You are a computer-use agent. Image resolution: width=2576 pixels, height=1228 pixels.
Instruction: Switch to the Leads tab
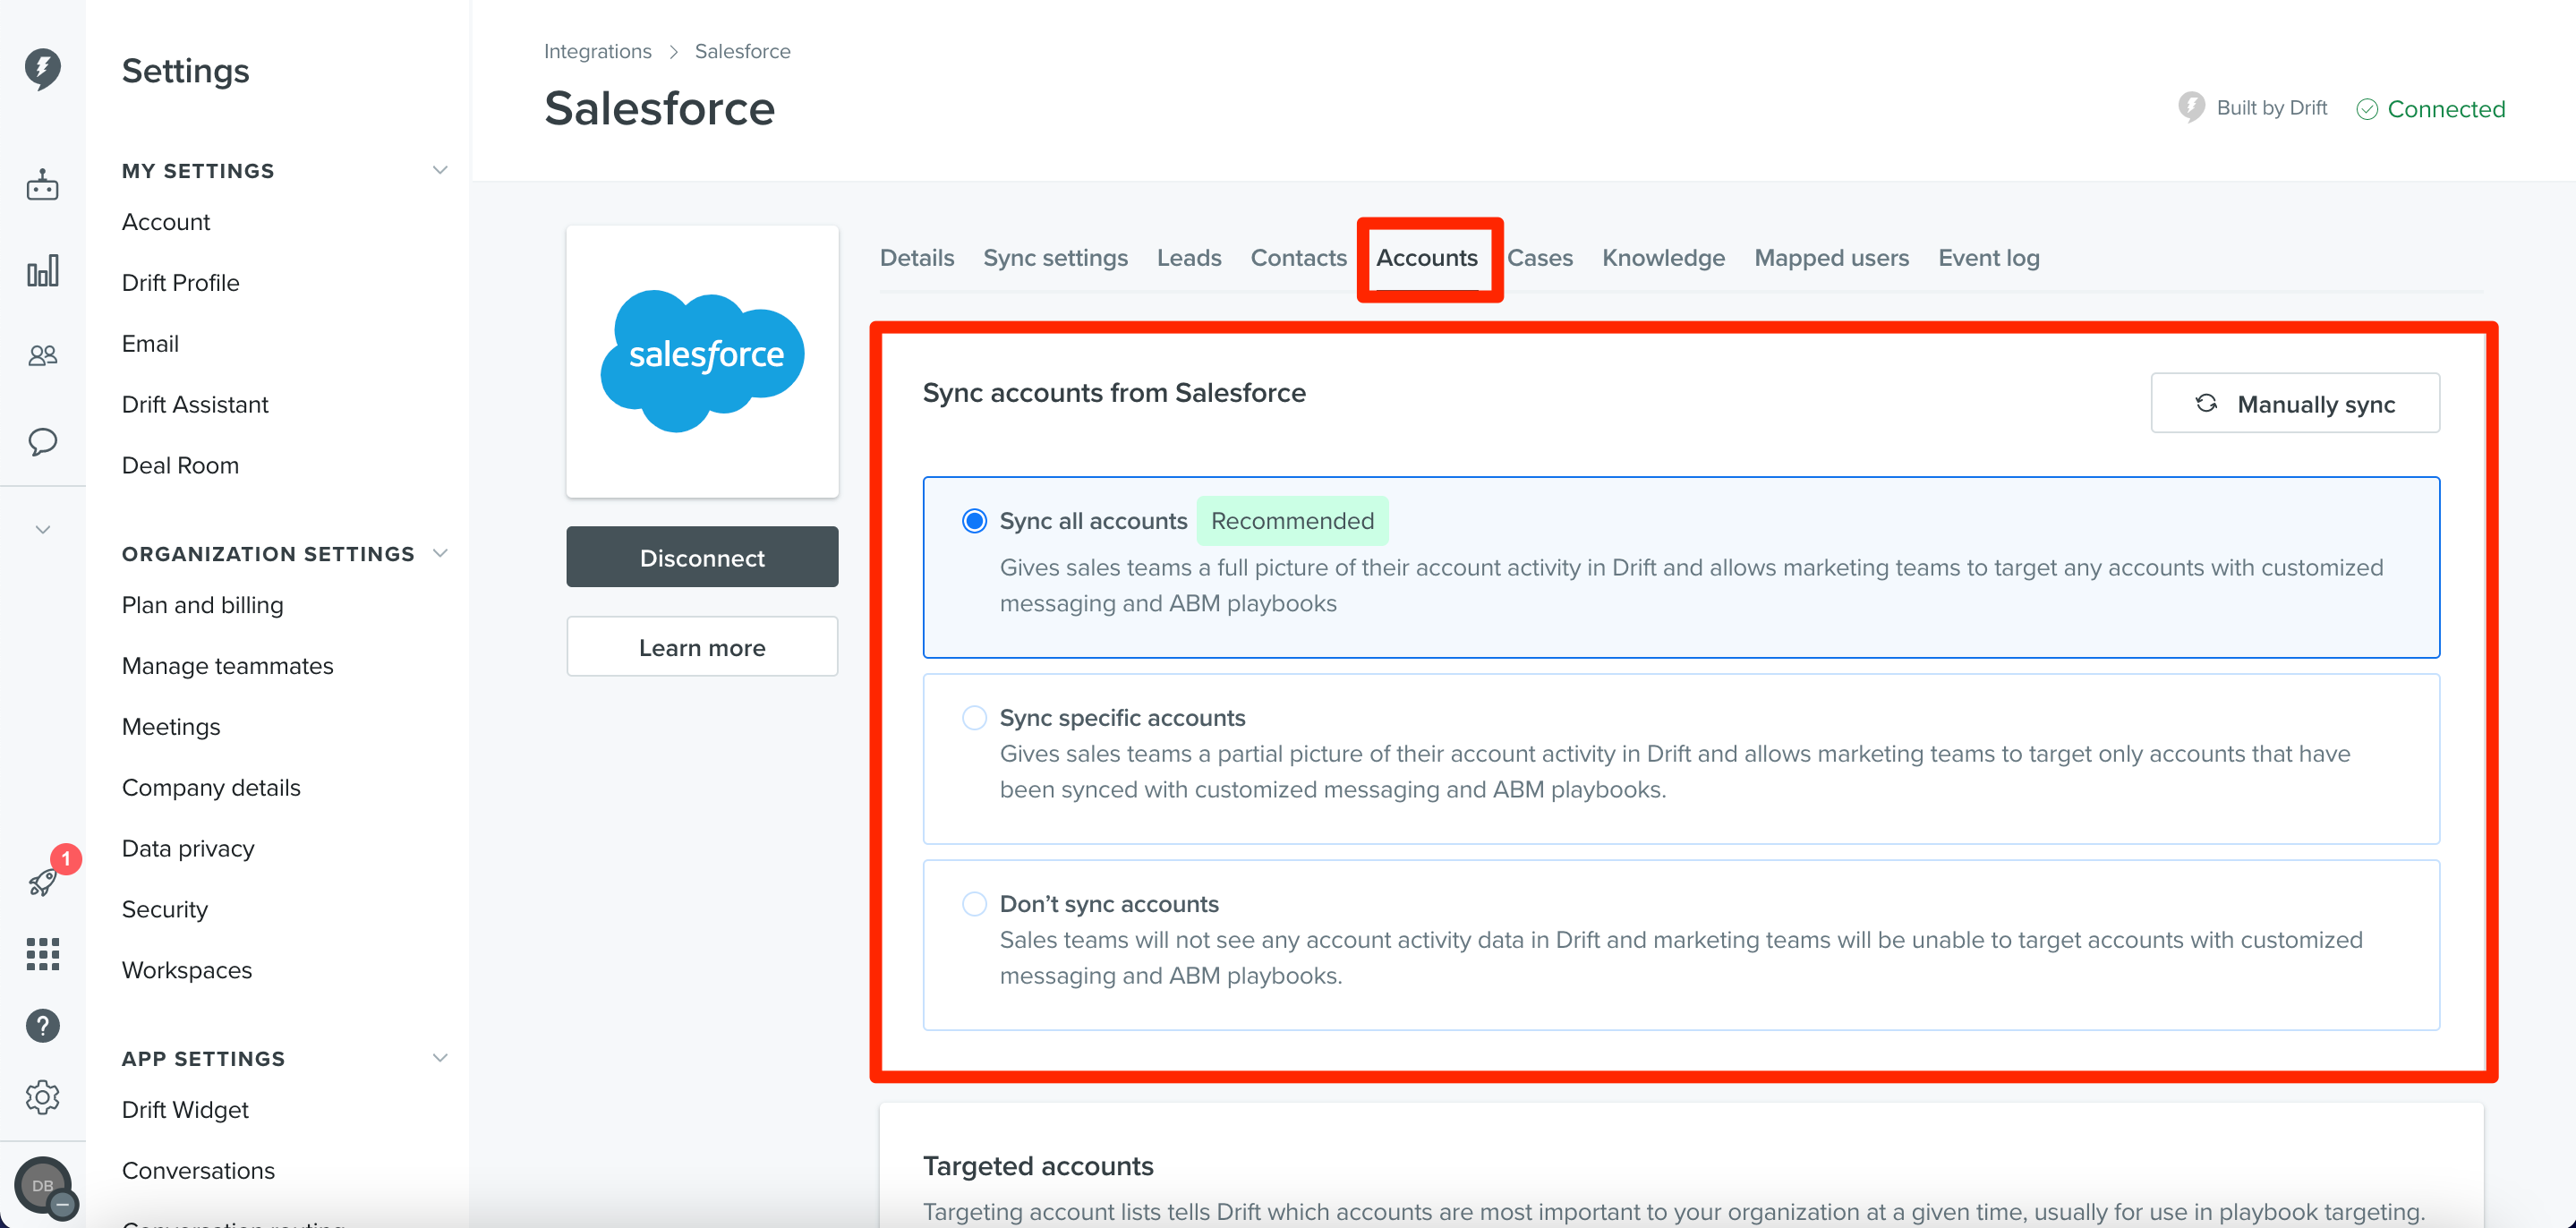1189,258
